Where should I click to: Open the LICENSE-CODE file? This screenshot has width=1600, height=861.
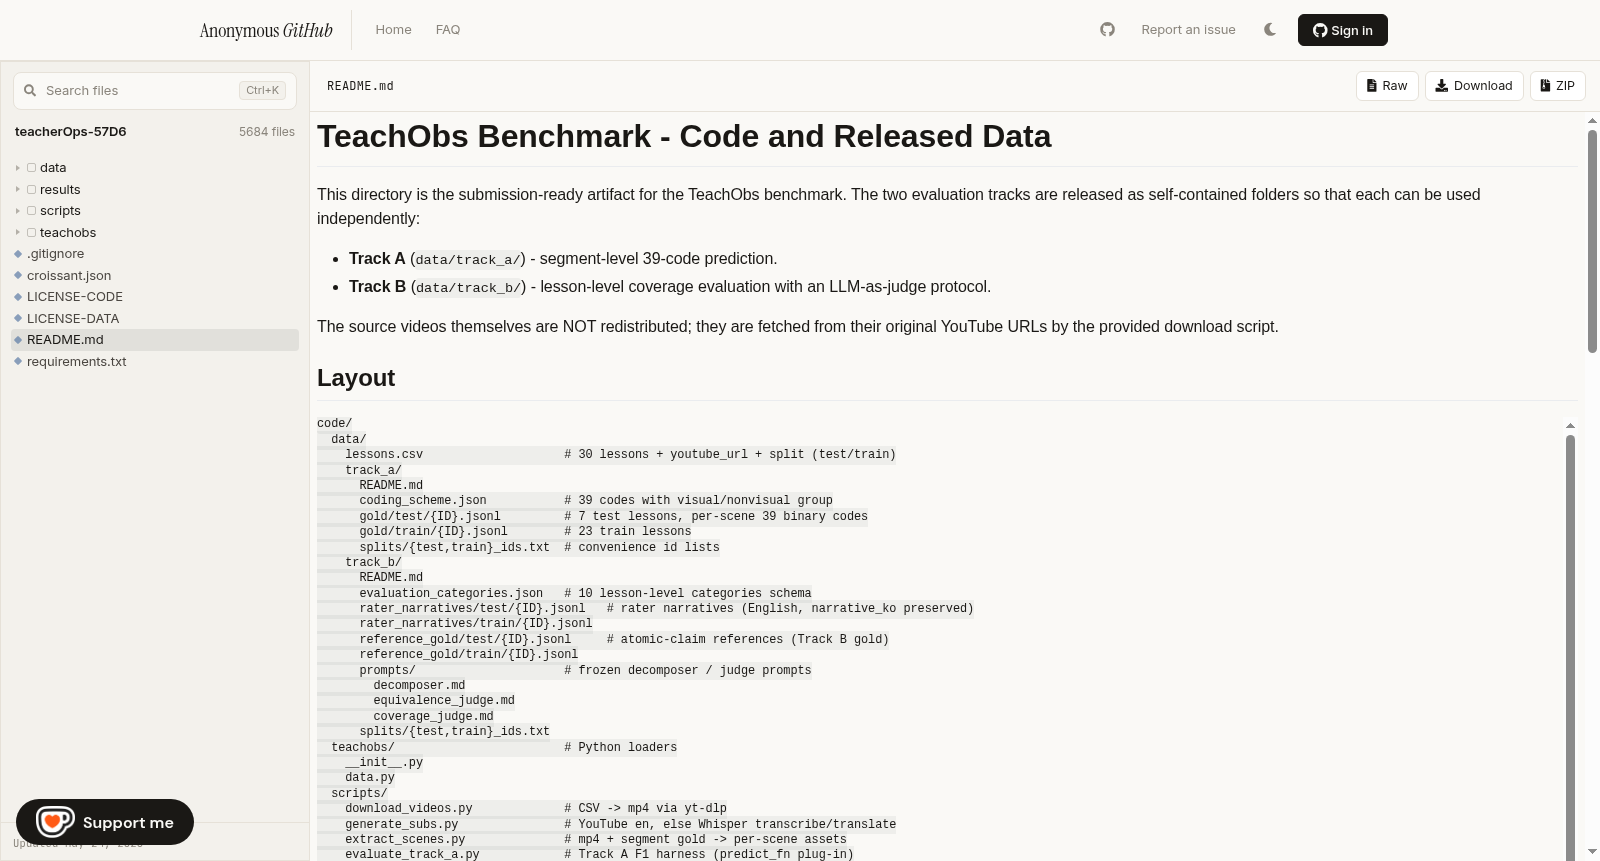(x=75, y=297)
